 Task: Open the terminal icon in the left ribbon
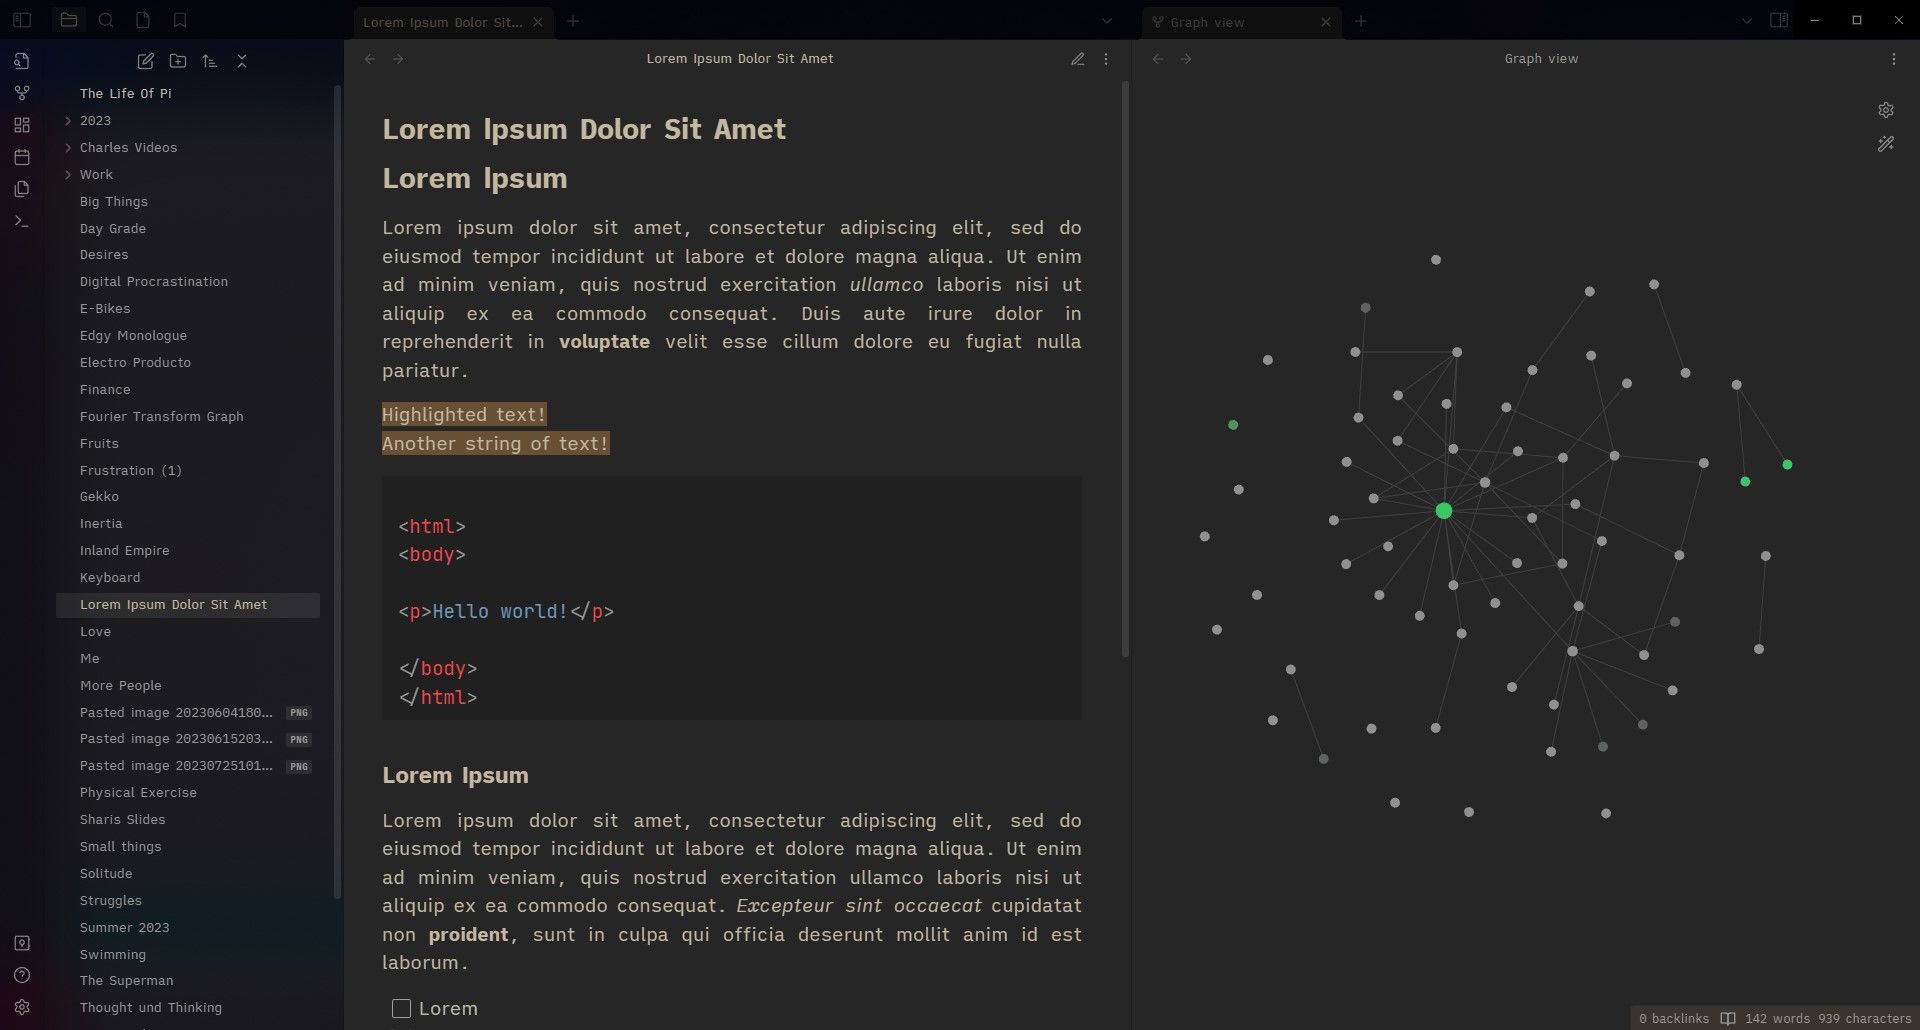[x=21, y=220]
